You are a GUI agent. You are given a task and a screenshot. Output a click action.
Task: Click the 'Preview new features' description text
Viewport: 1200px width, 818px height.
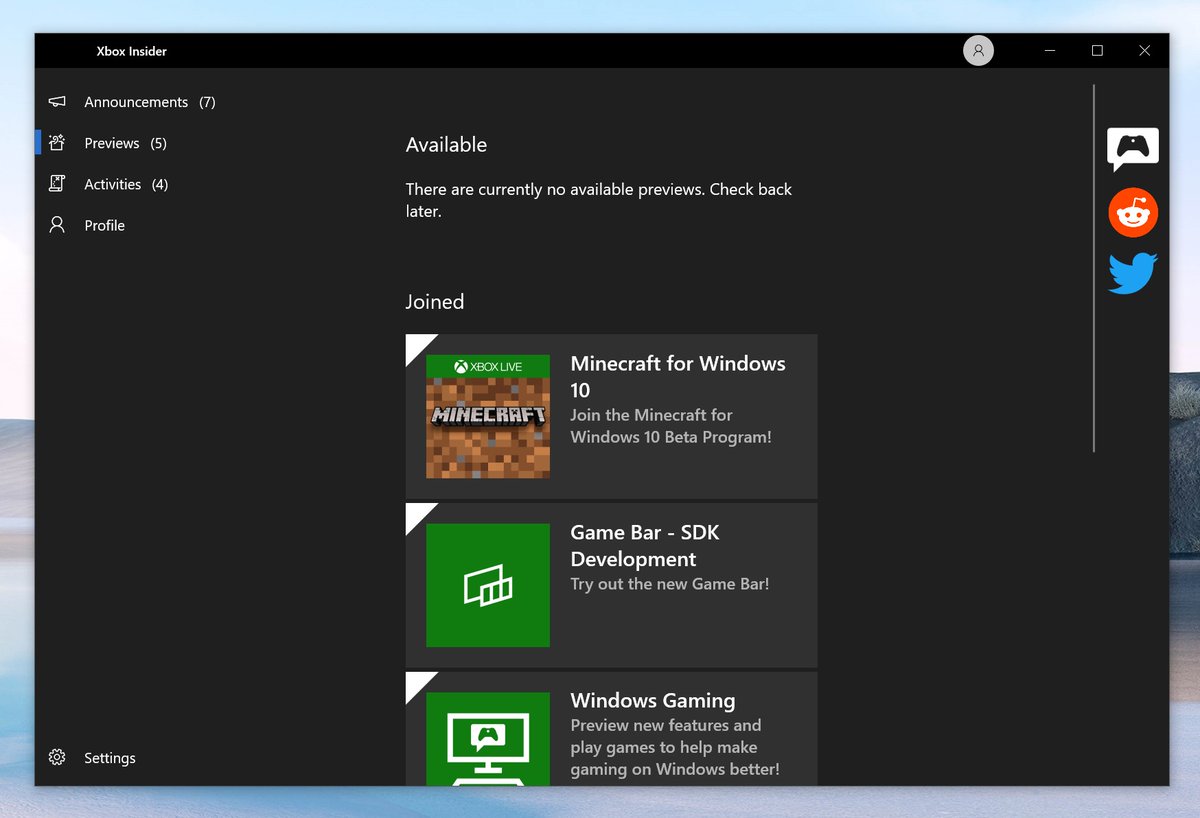pos(675,747)
